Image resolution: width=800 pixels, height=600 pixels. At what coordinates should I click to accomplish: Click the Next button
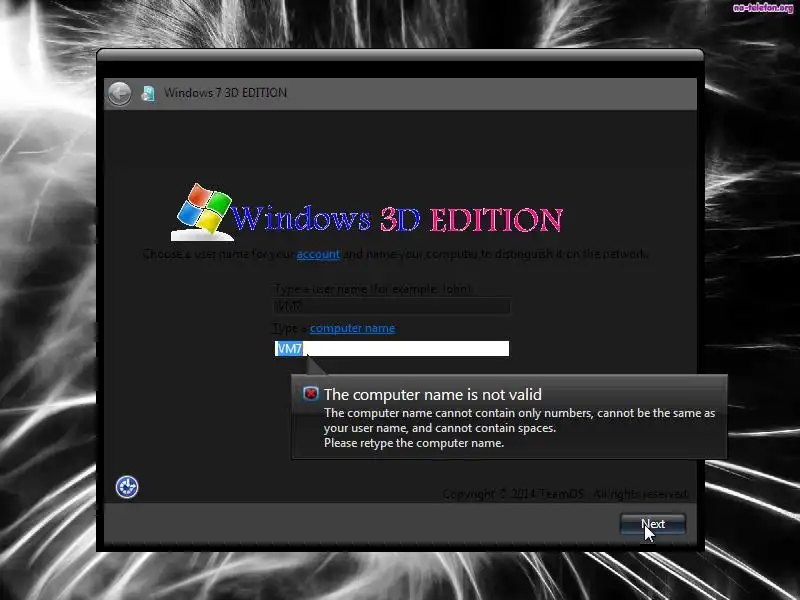pyautogui.click(x=653, y=524)
